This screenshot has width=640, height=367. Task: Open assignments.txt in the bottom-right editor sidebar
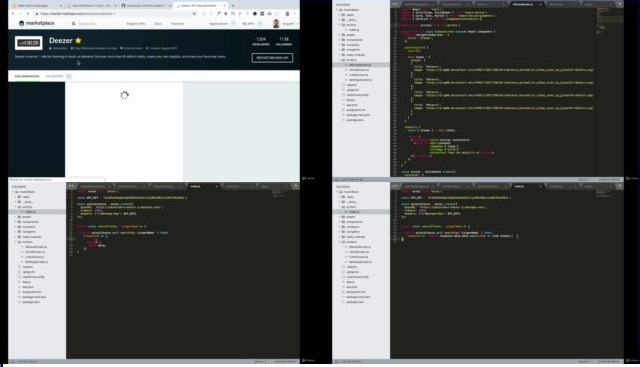356,292
